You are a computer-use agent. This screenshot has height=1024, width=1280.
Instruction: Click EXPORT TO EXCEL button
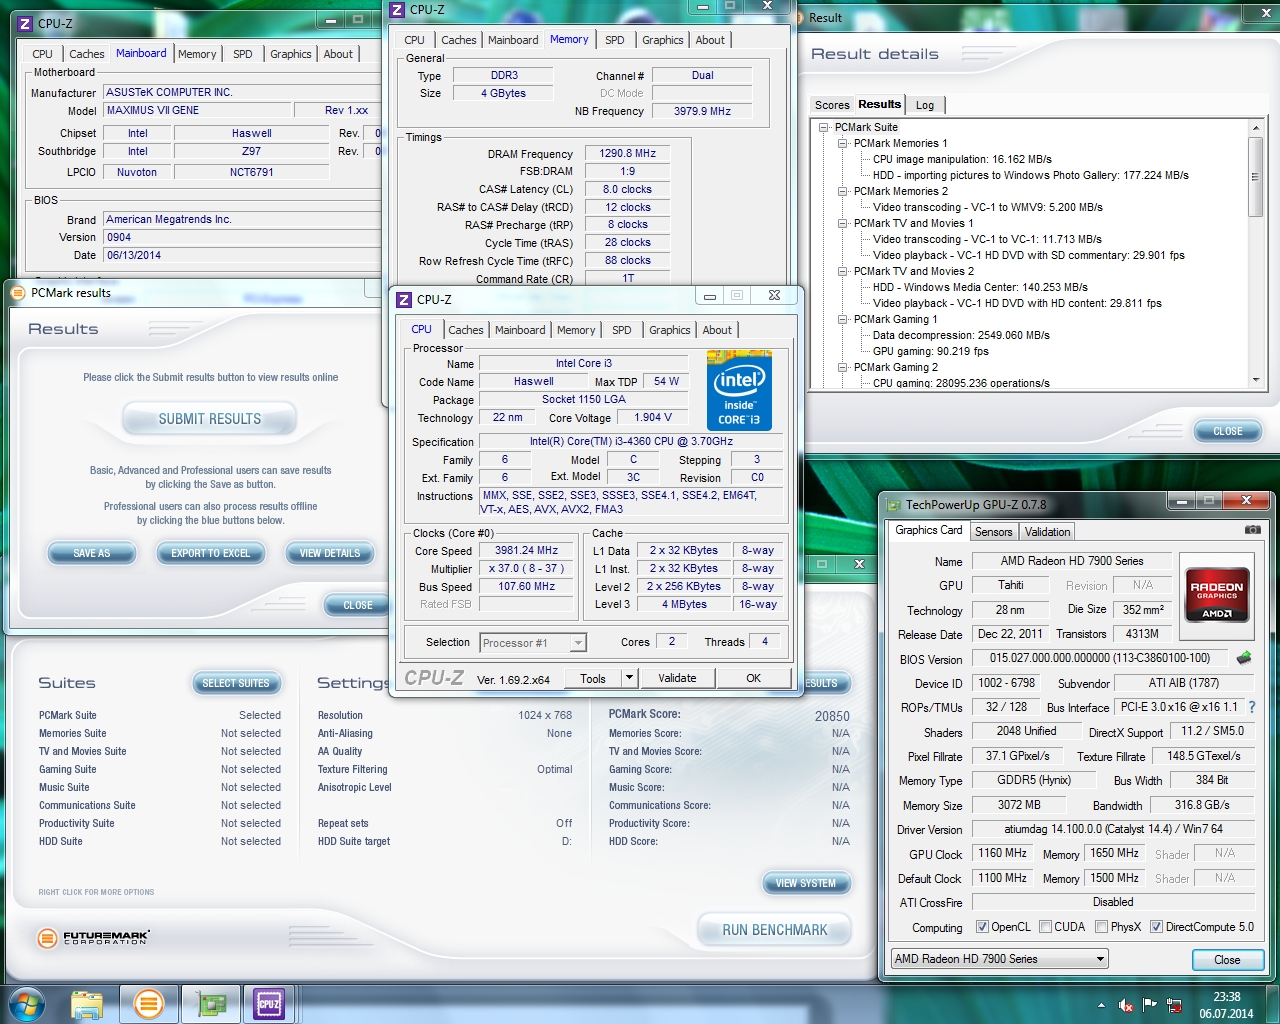[x=210, y=553]
